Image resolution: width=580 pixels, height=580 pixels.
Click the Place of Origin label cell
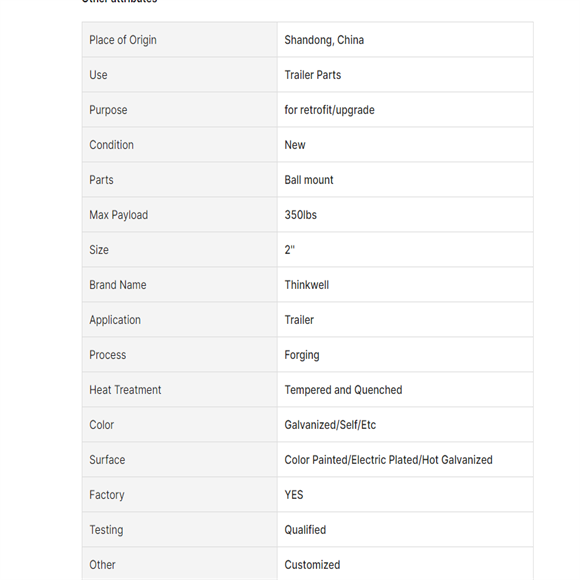pyautogui.click(x=180, y=40)
